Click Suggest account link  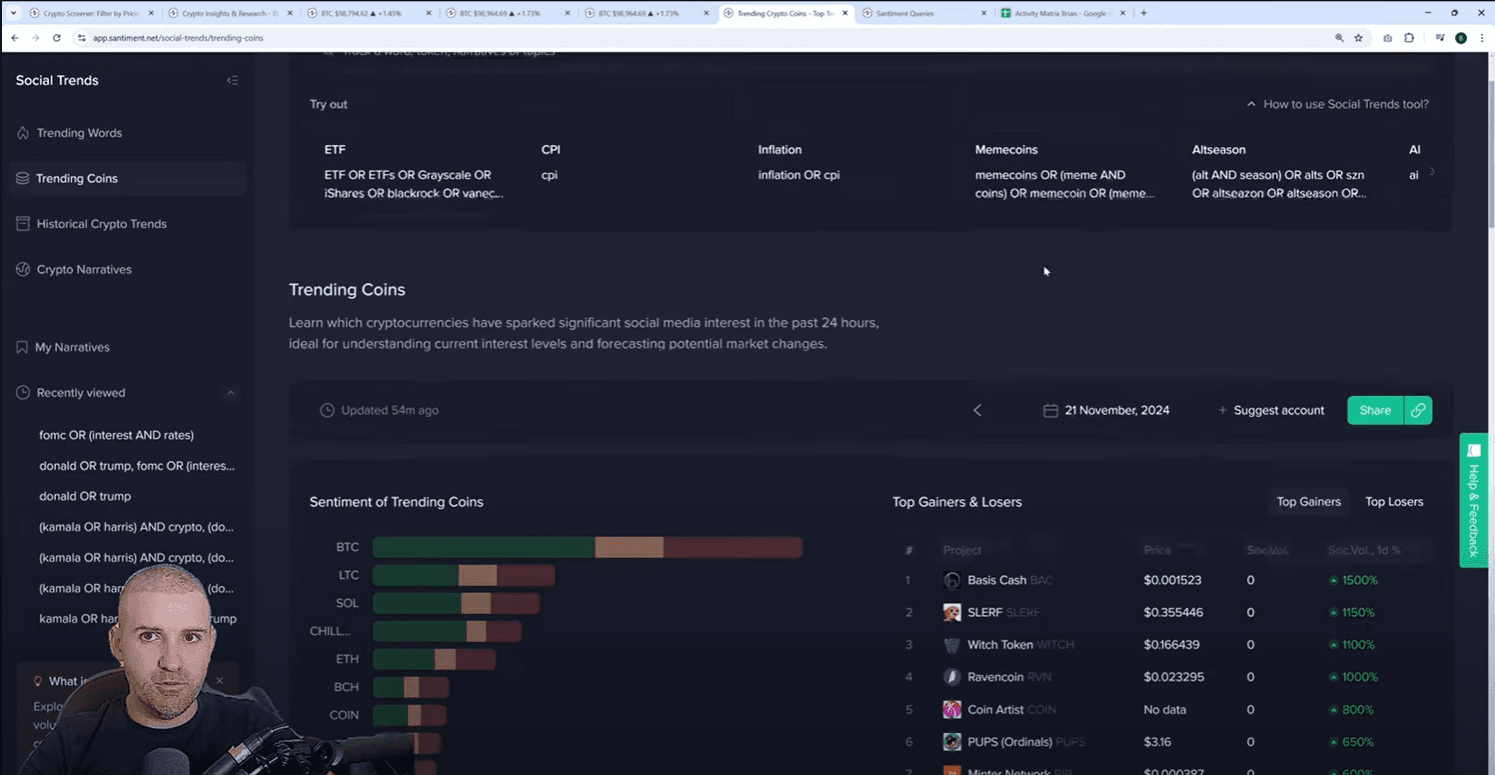(1271, 410)
